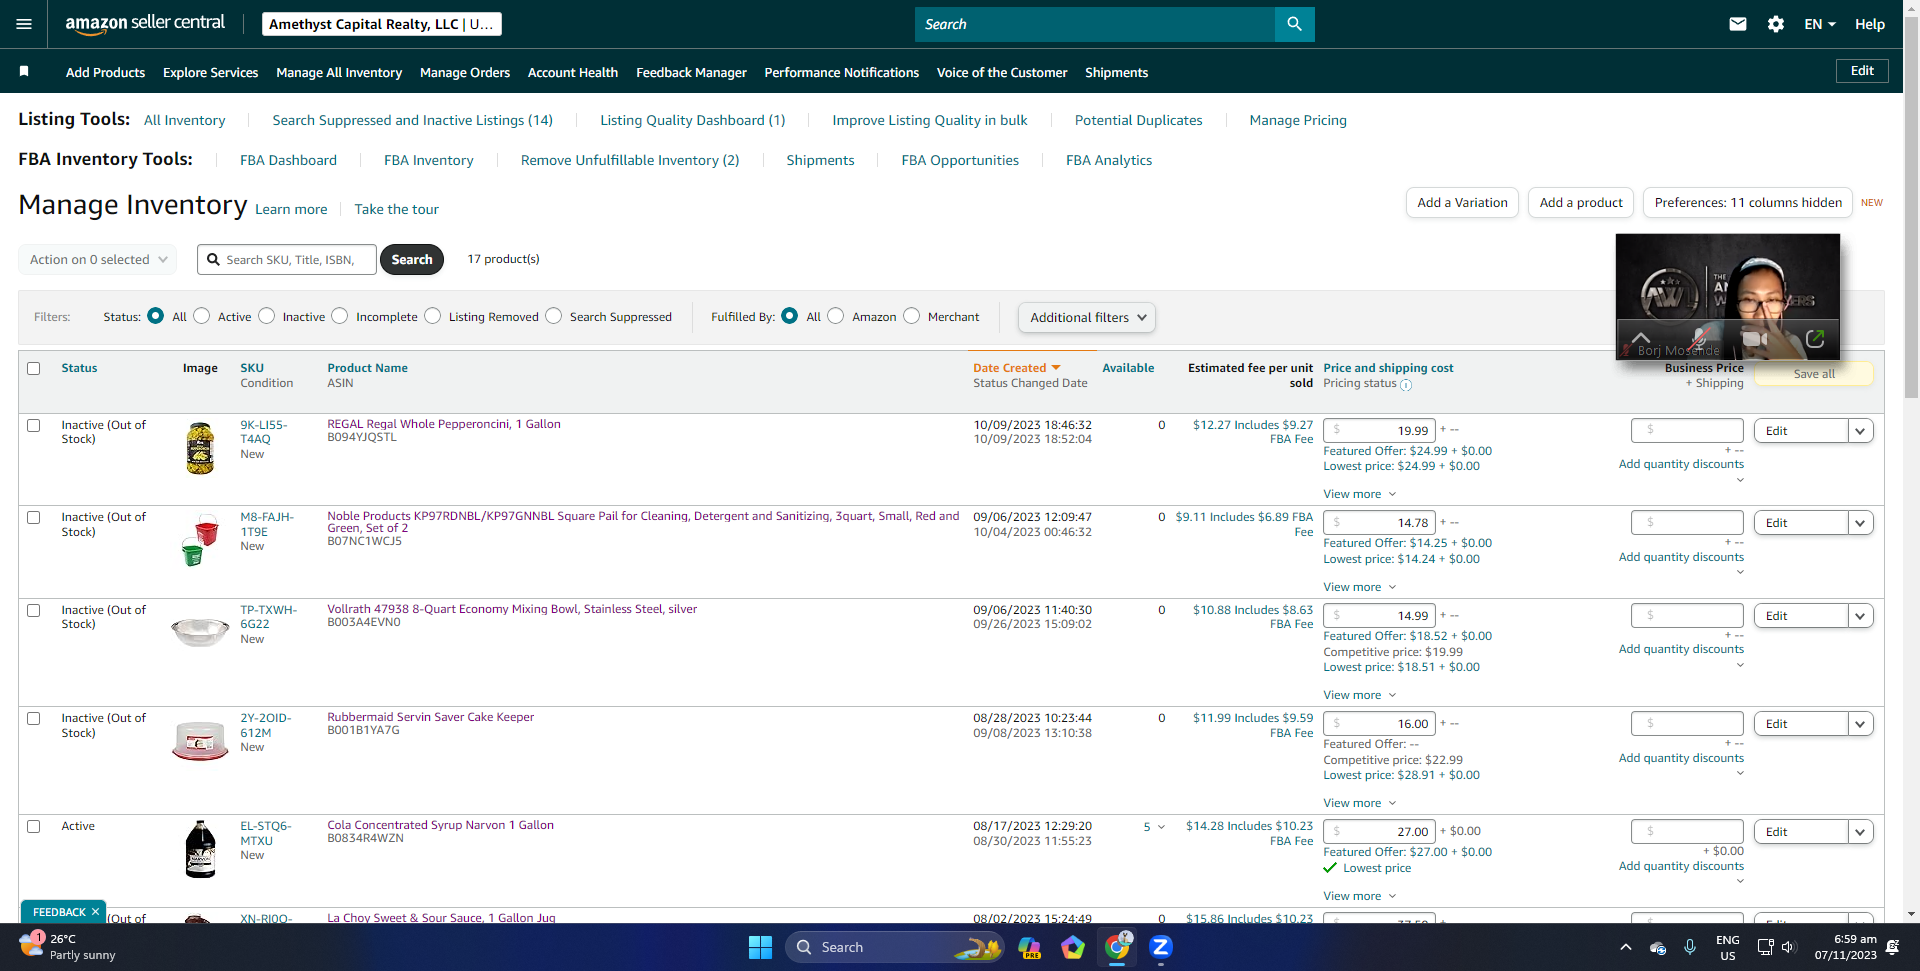The width and height of the screenshot is (1920, 971).
Task: Open the Regal Whole Pepperoncini product image
Action: (200, 447)
